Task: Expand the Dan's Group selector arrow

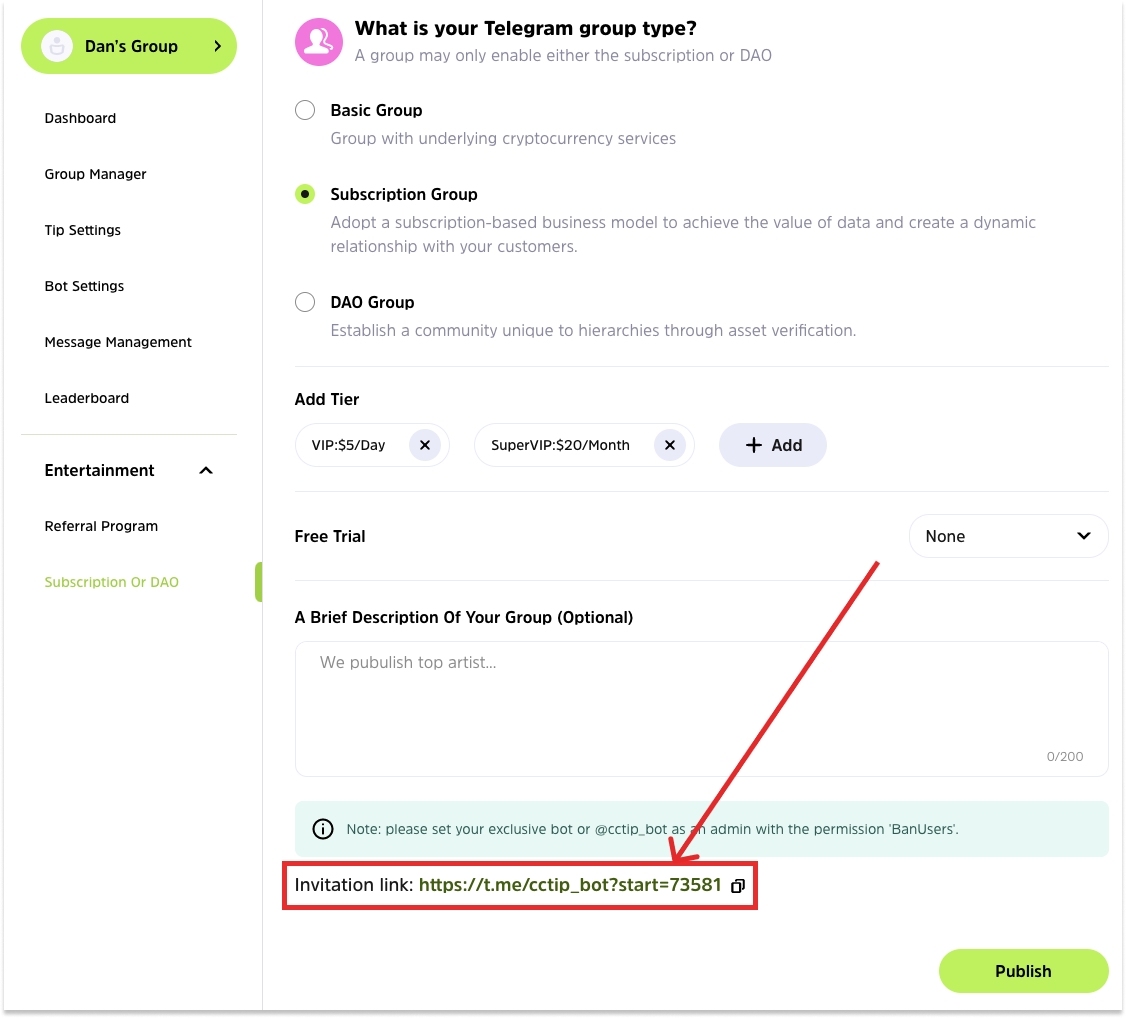Action: point(217,46)
